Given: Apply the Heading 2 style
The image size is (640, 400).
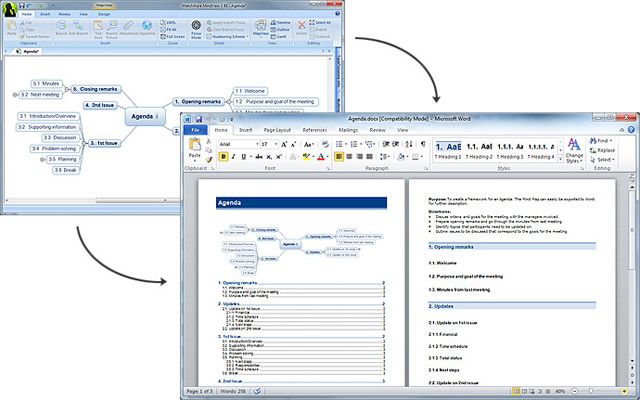Looking at the screenshot, I should [x=479, y=150].
